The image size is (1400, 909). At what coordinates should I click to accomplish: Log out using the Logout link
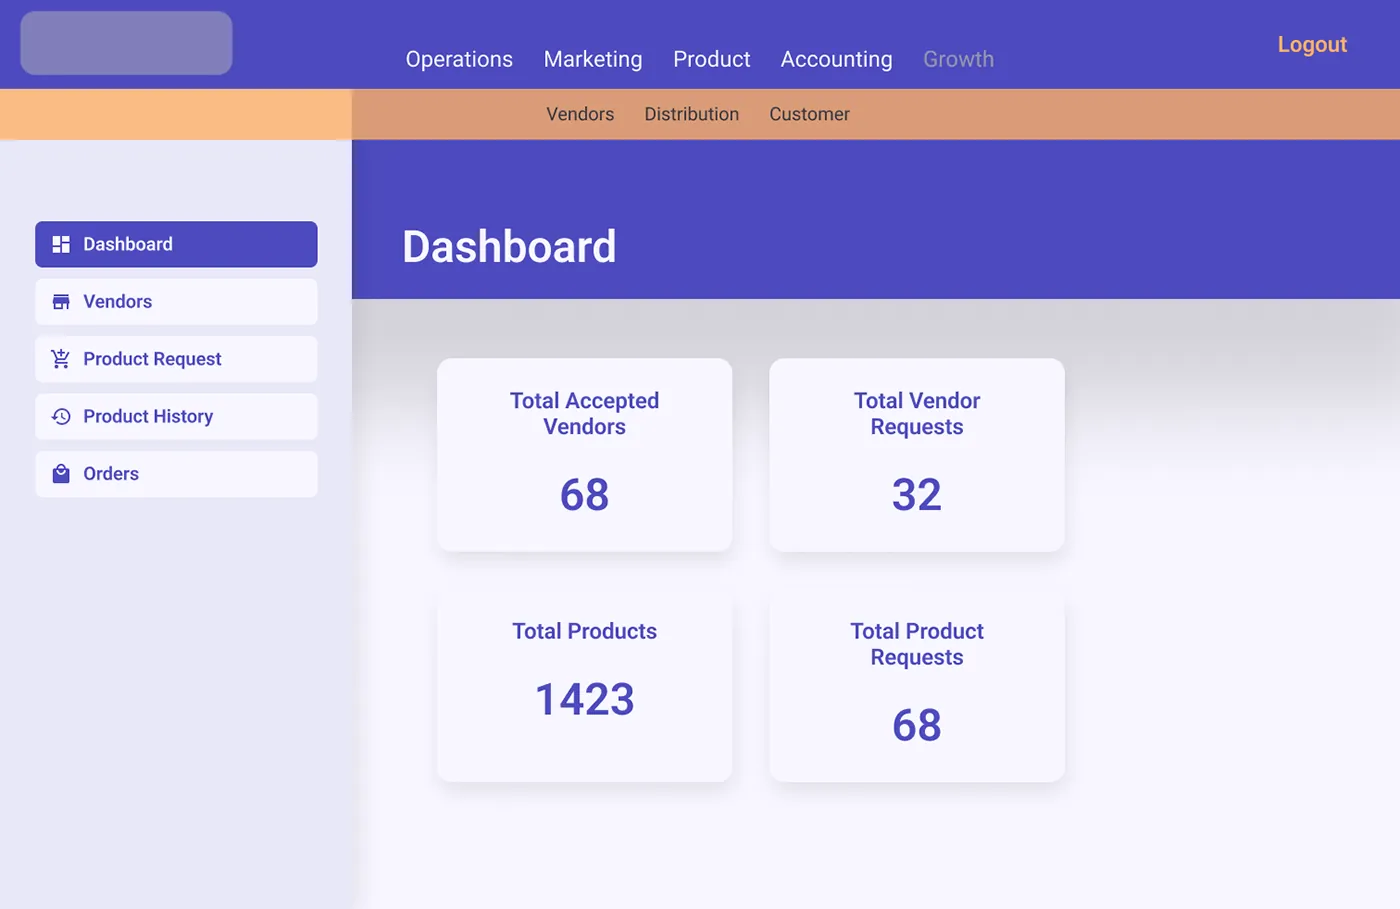(1312, 45)
